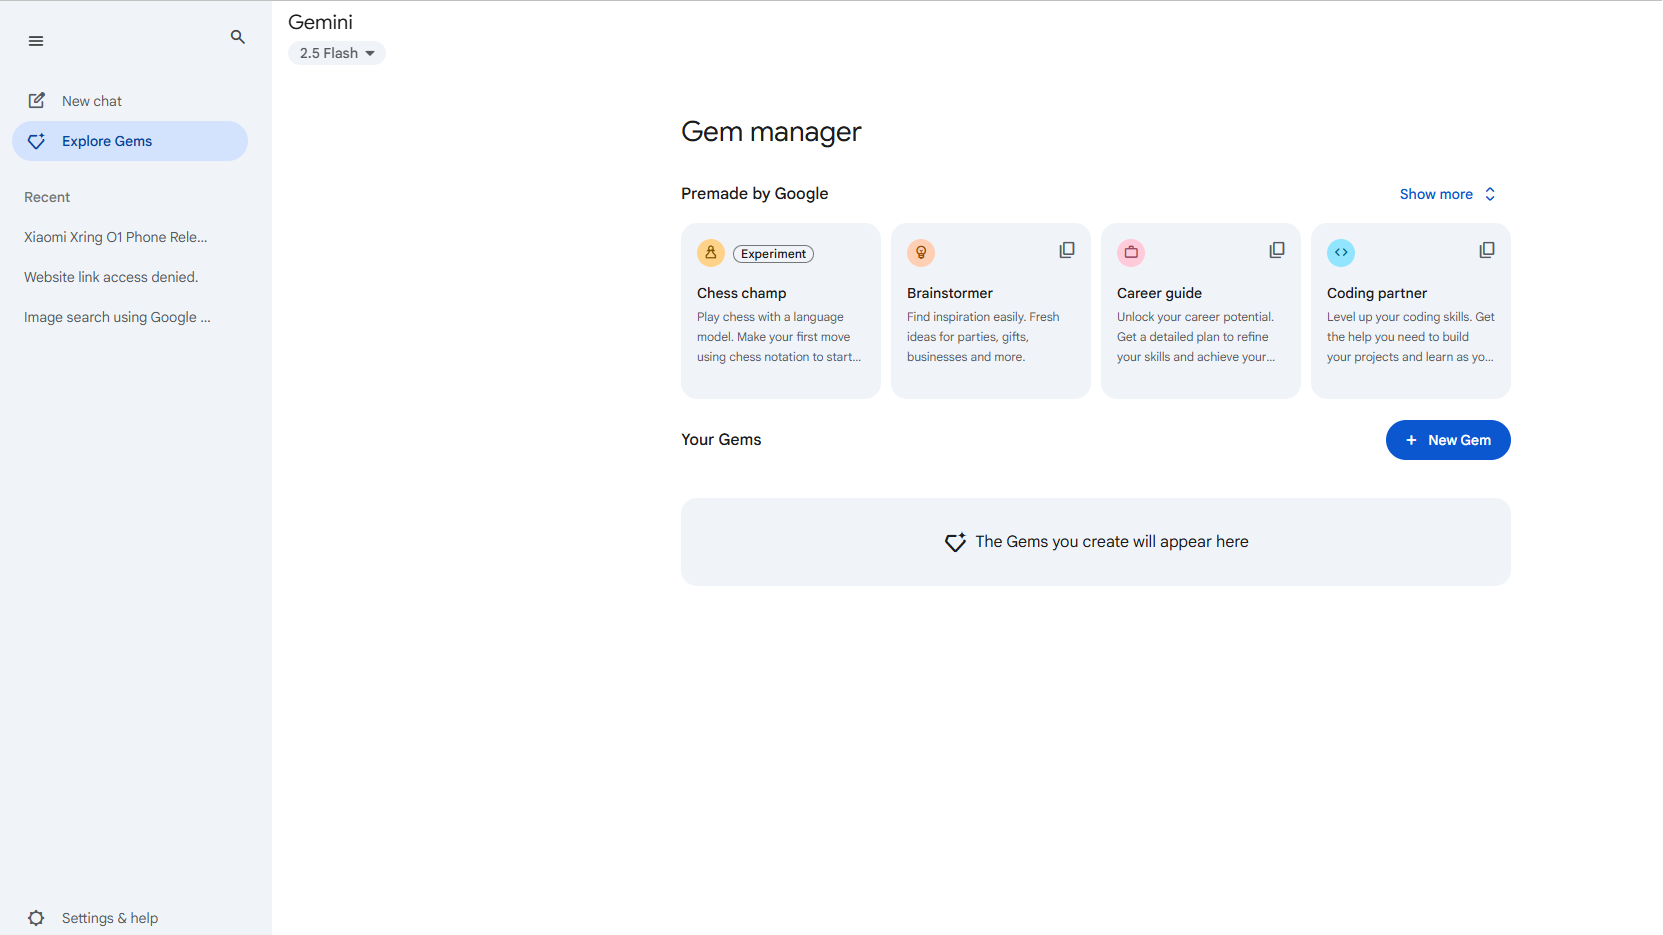Viewport: 1663px width, 935px height.
Task: Open the hamburger main menu icon
Action: click(36, 41)
